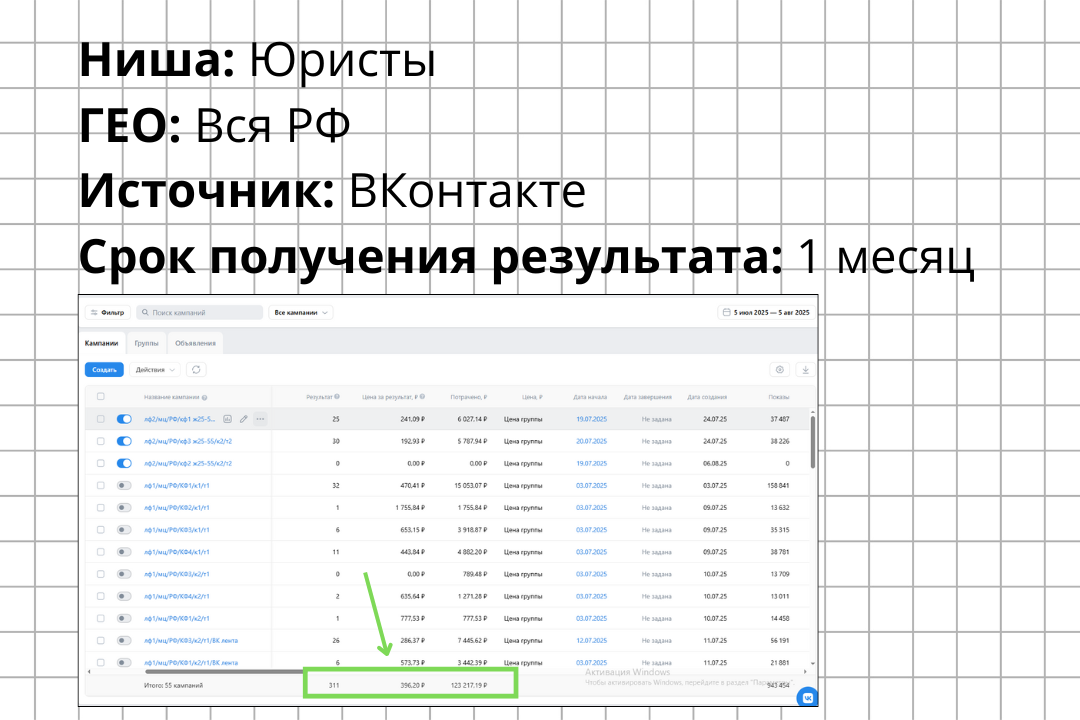
Task: Click the pencil edit icon for лф2/мц/РФ/кф1
Action: 243,419
